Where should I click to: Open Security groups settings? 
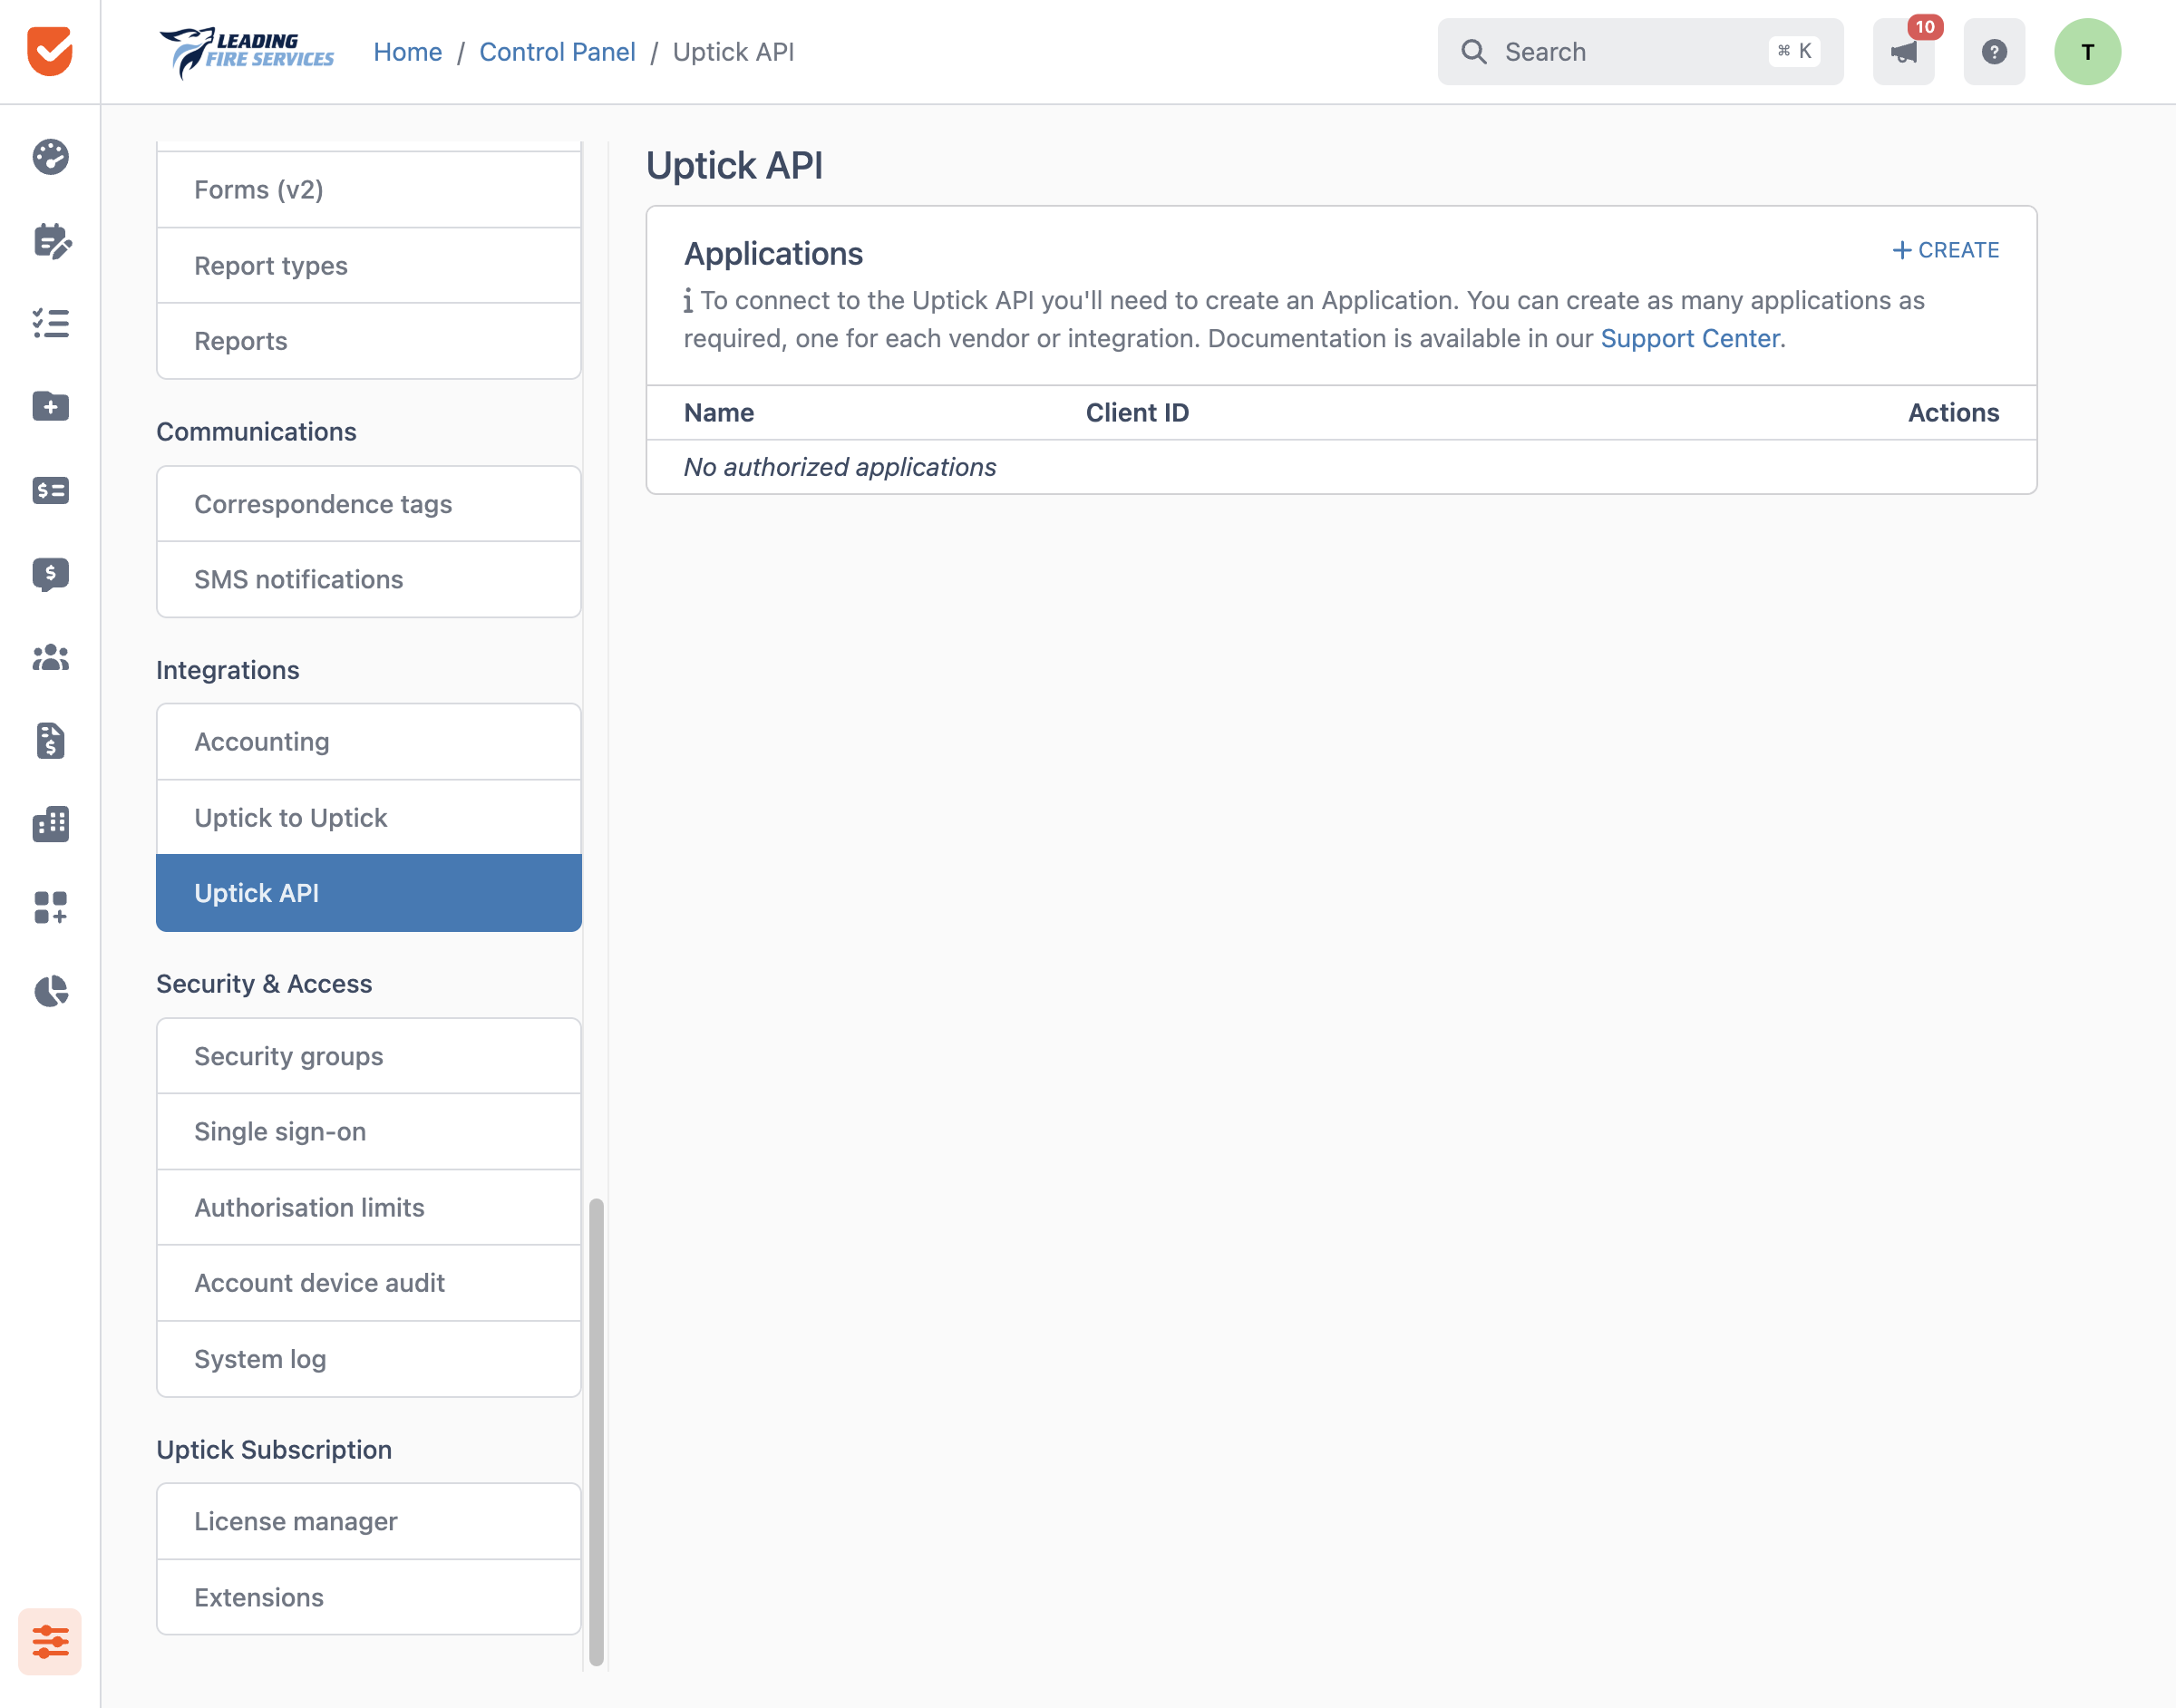(x=369, y=1056)
